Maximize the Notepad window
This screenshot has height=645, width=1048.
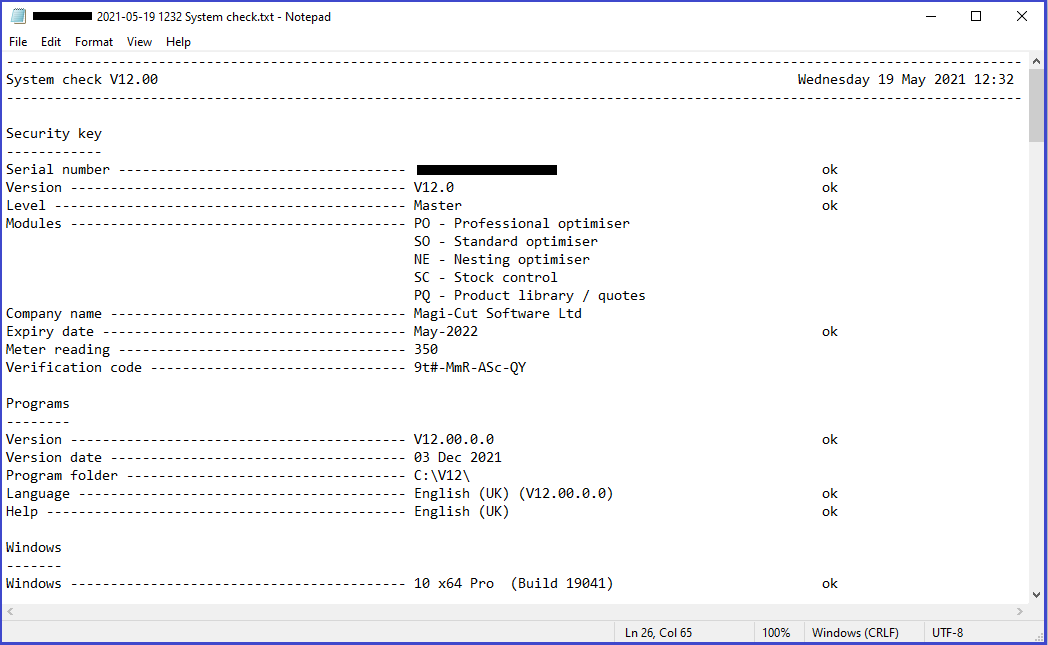[976, 16]
